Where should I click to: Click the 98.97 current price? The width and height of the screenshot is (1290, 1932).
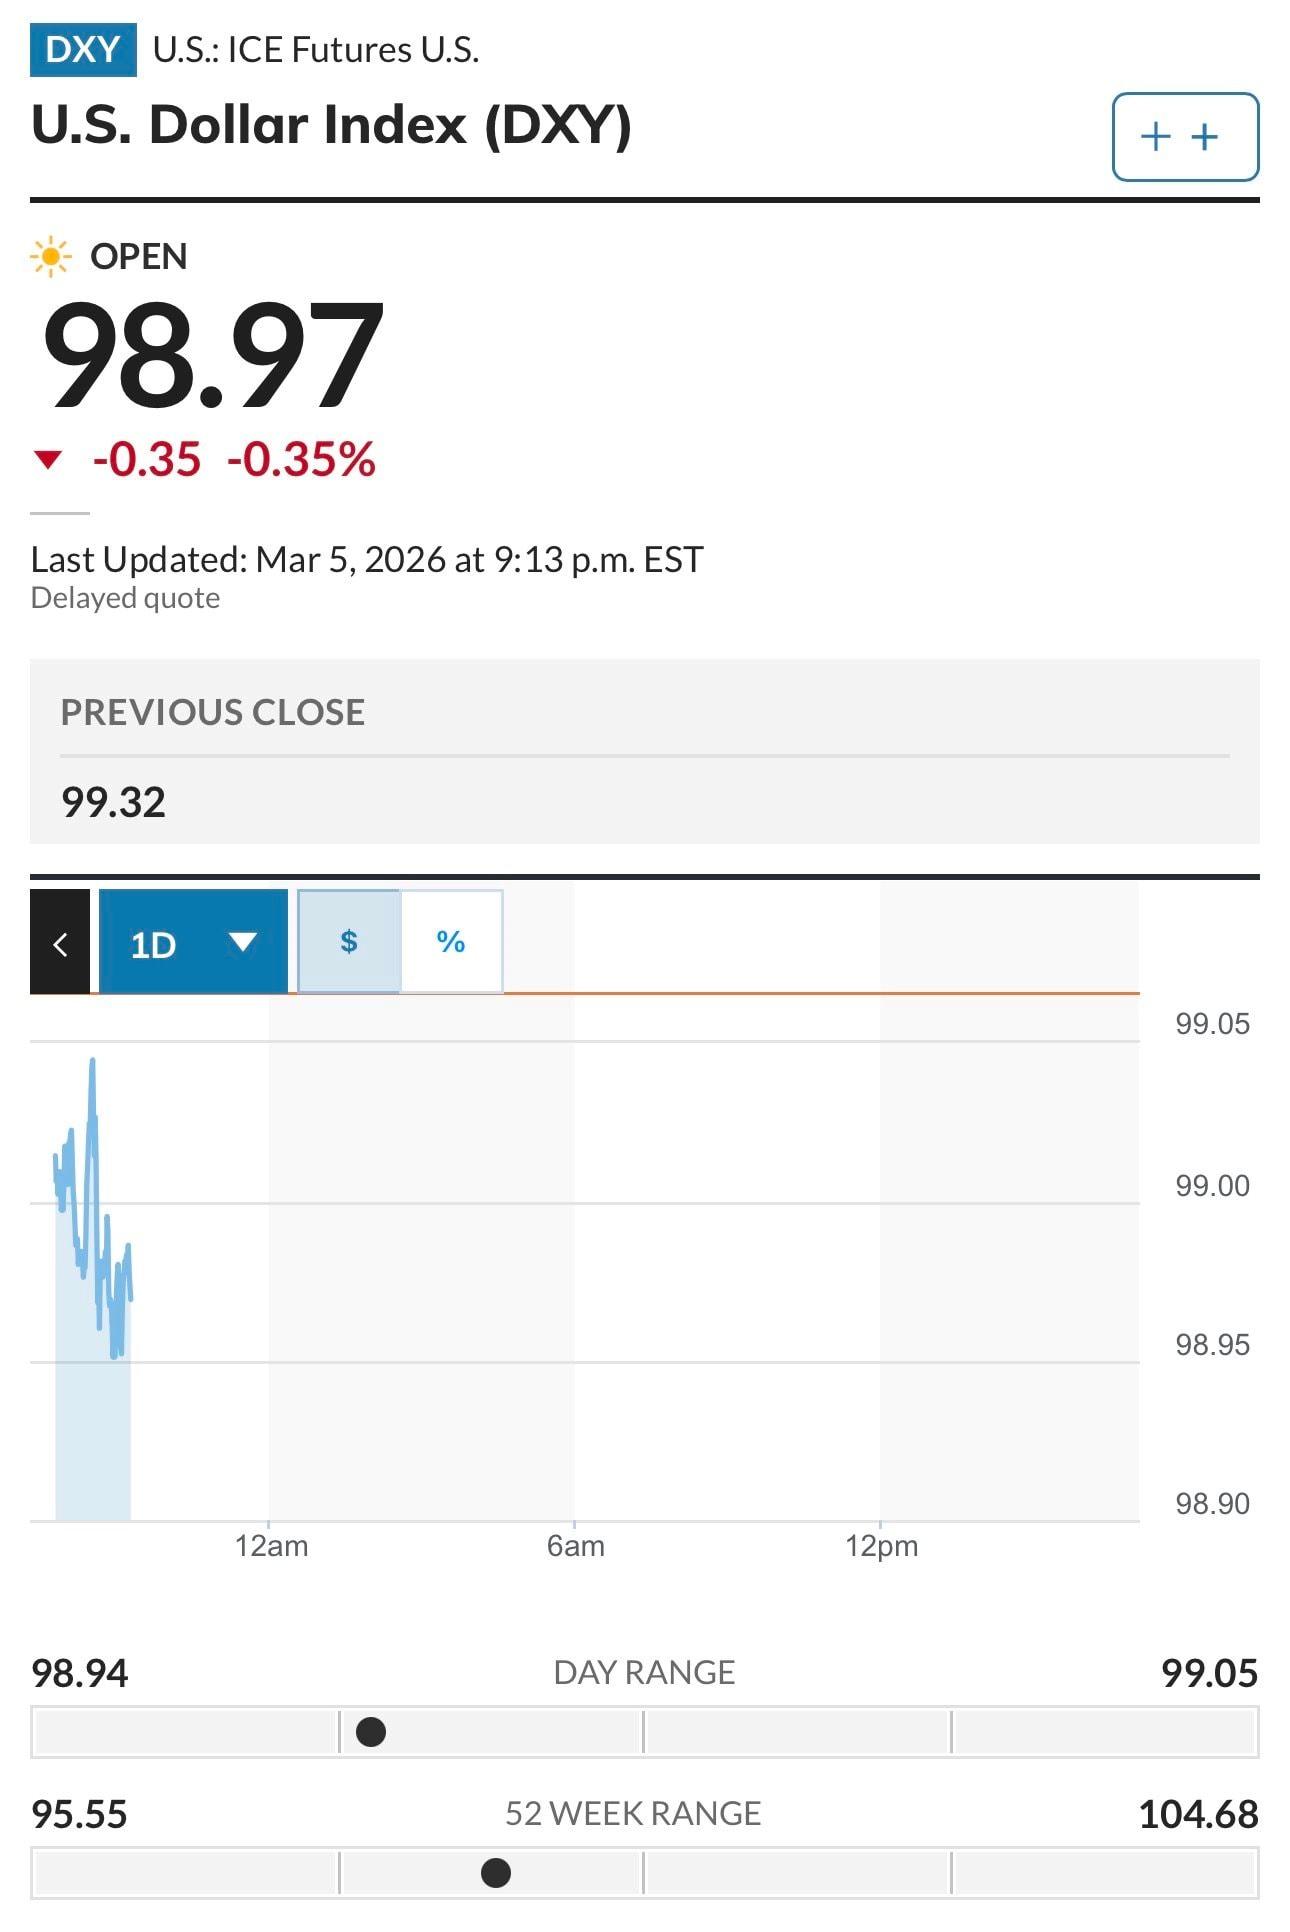pyautogui.click(x=212, y=356)
